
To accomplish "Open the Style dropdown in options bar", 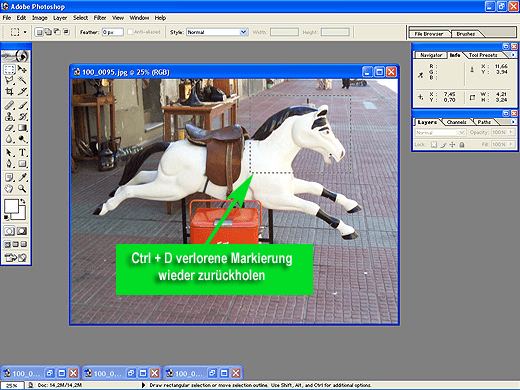I will (217, 32).
